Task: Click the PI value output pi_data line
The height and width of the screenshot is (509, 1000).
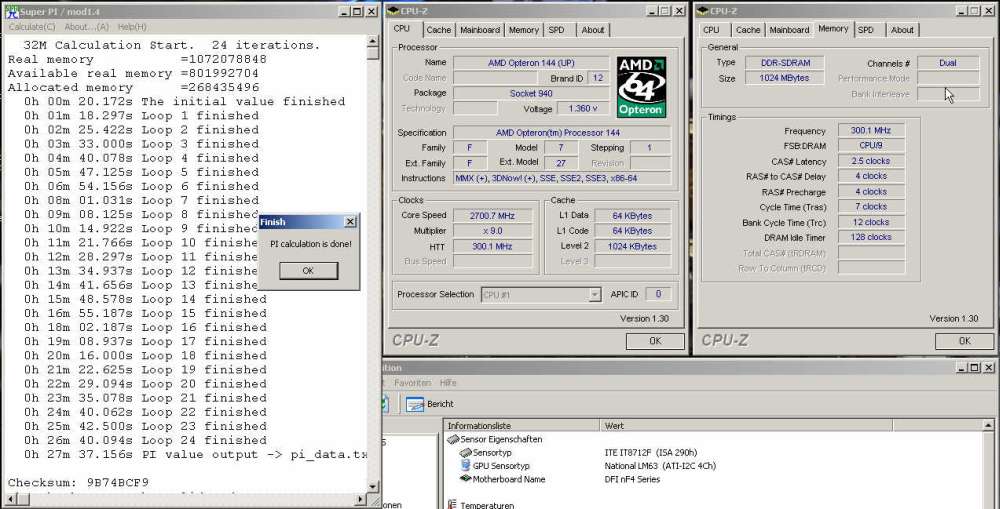Action: pos(196,455)
